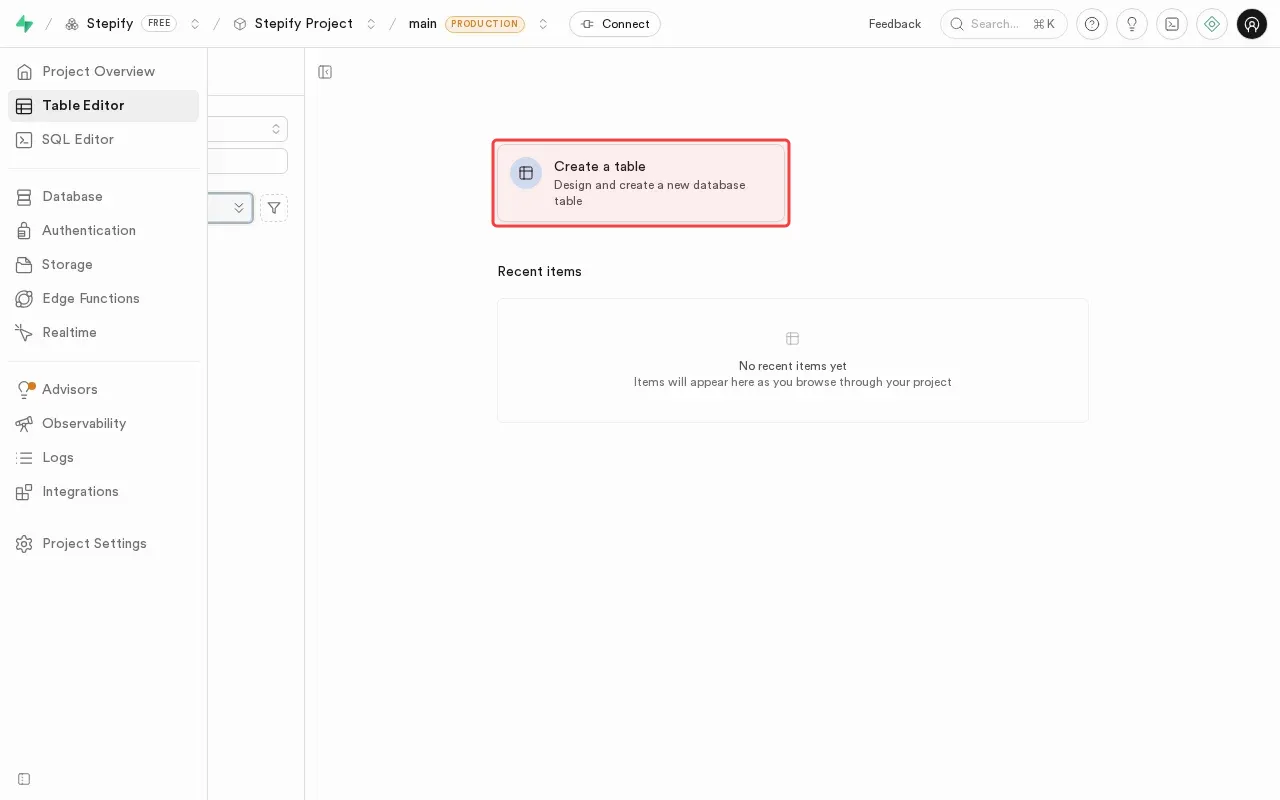The height and width of the screenshot is (800, 1280).
Task: Click the filter funnel icon
Action: [x=273, y=208]
